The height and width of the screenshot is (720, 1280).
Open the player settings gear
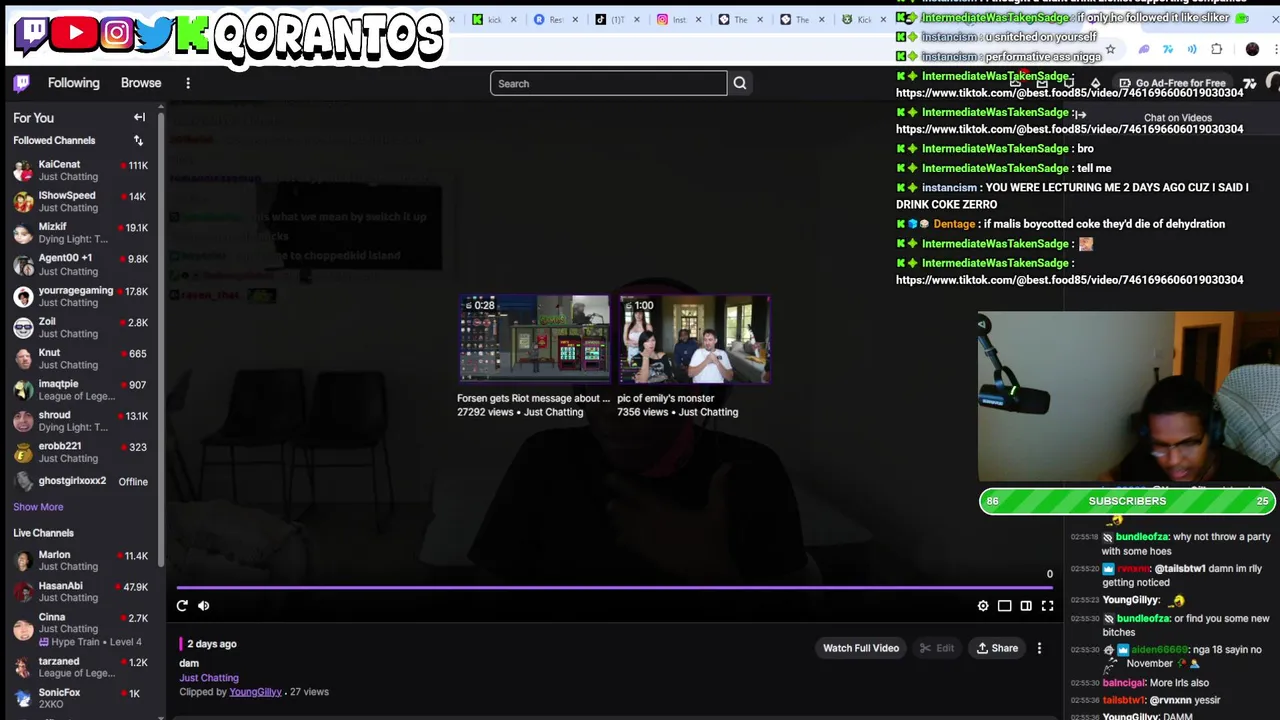coord(983,606)
